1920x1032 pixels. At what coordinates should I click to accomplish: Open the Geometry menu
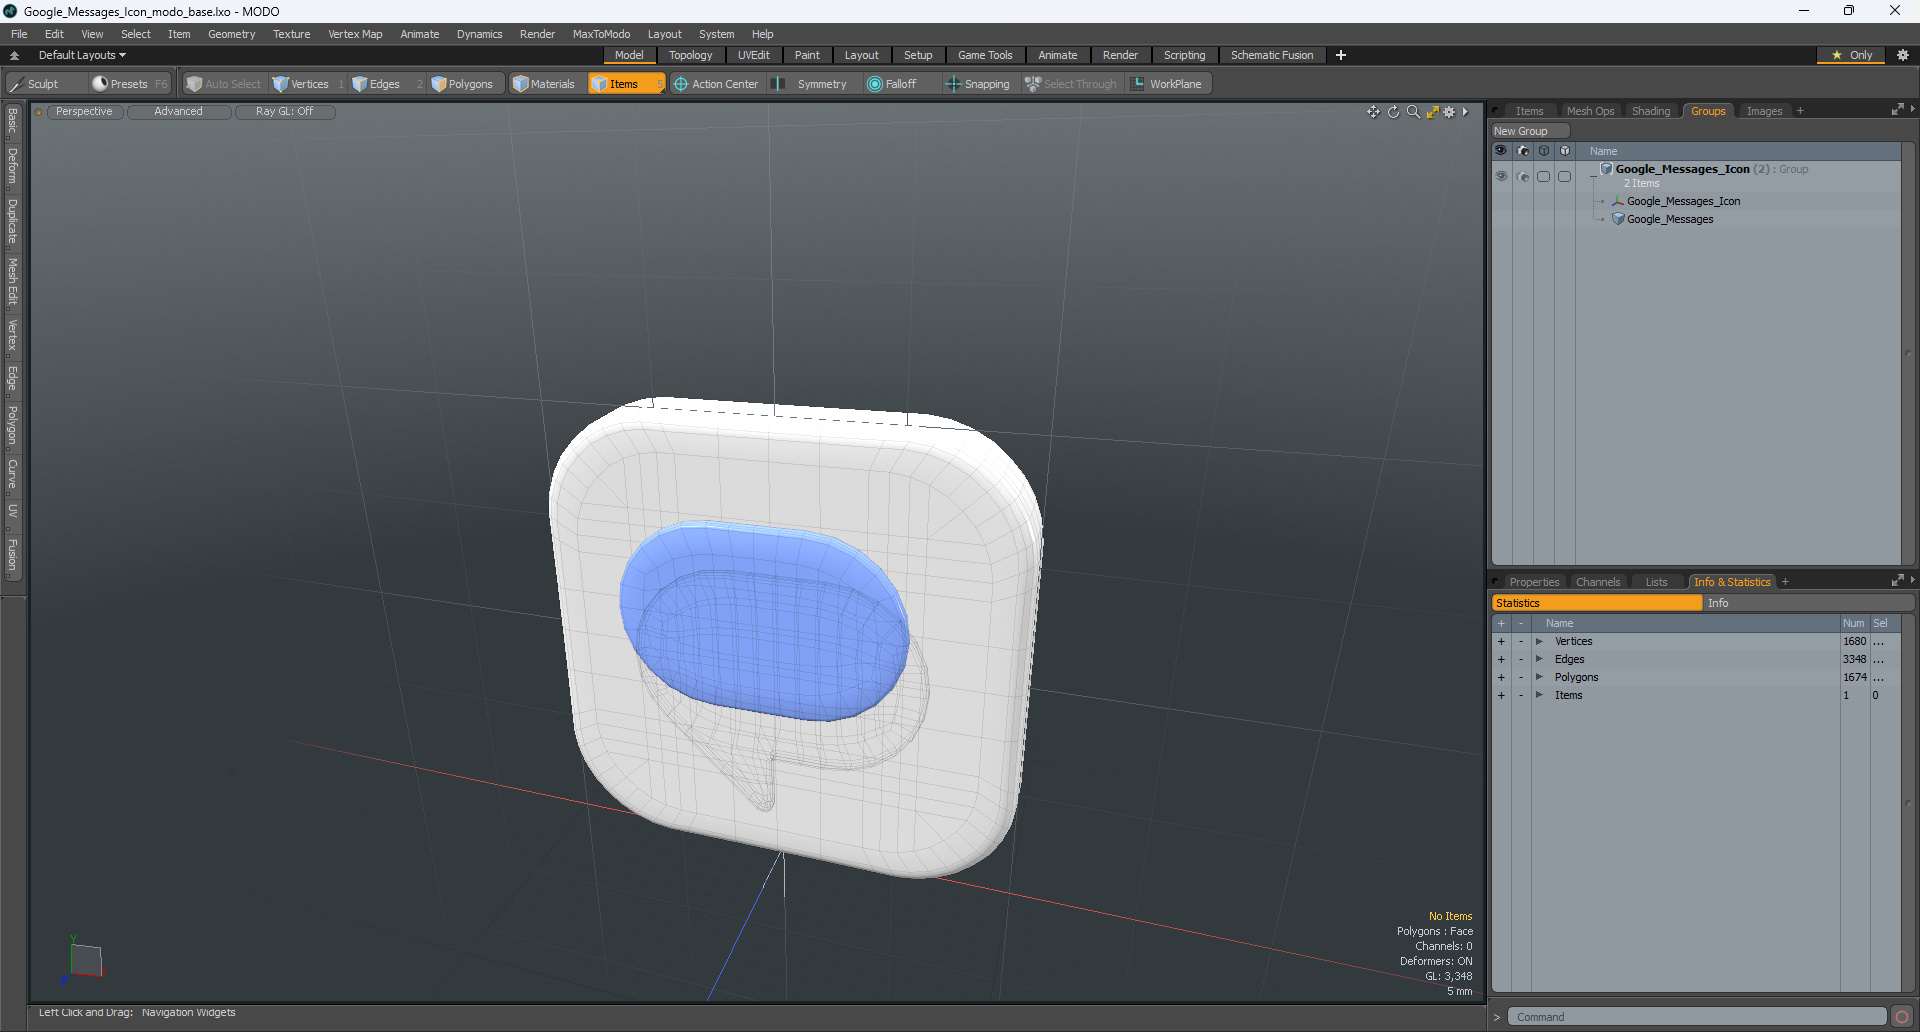[231, 34]
